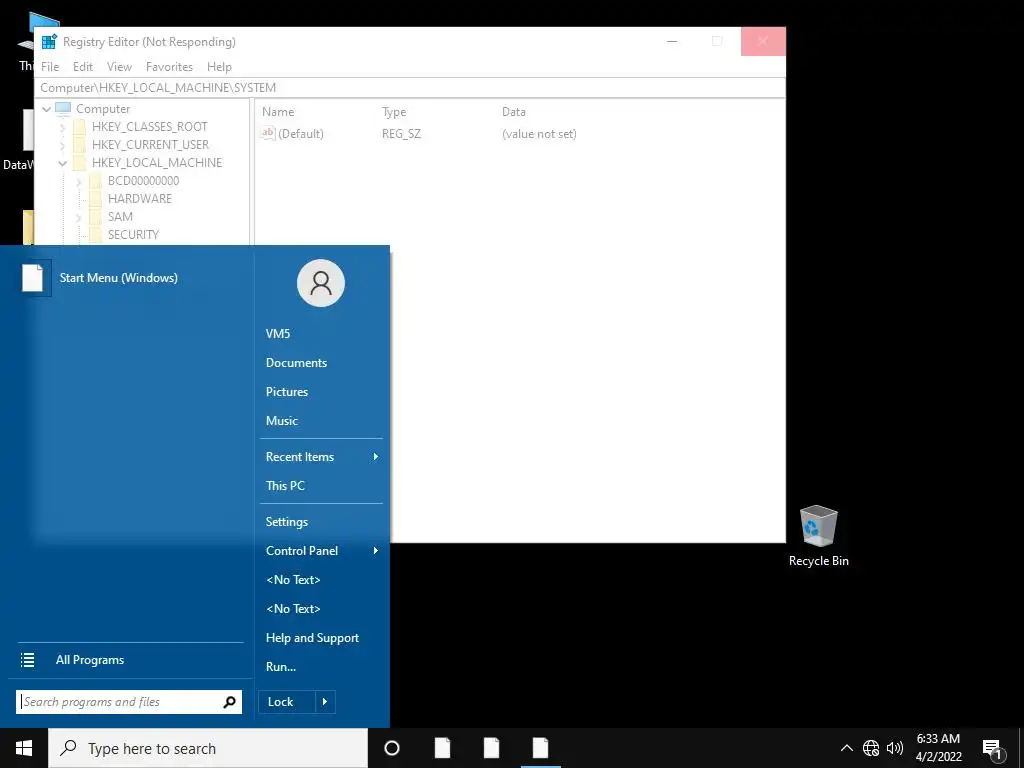Click the SECURITY key folder icon

(95, 234)
